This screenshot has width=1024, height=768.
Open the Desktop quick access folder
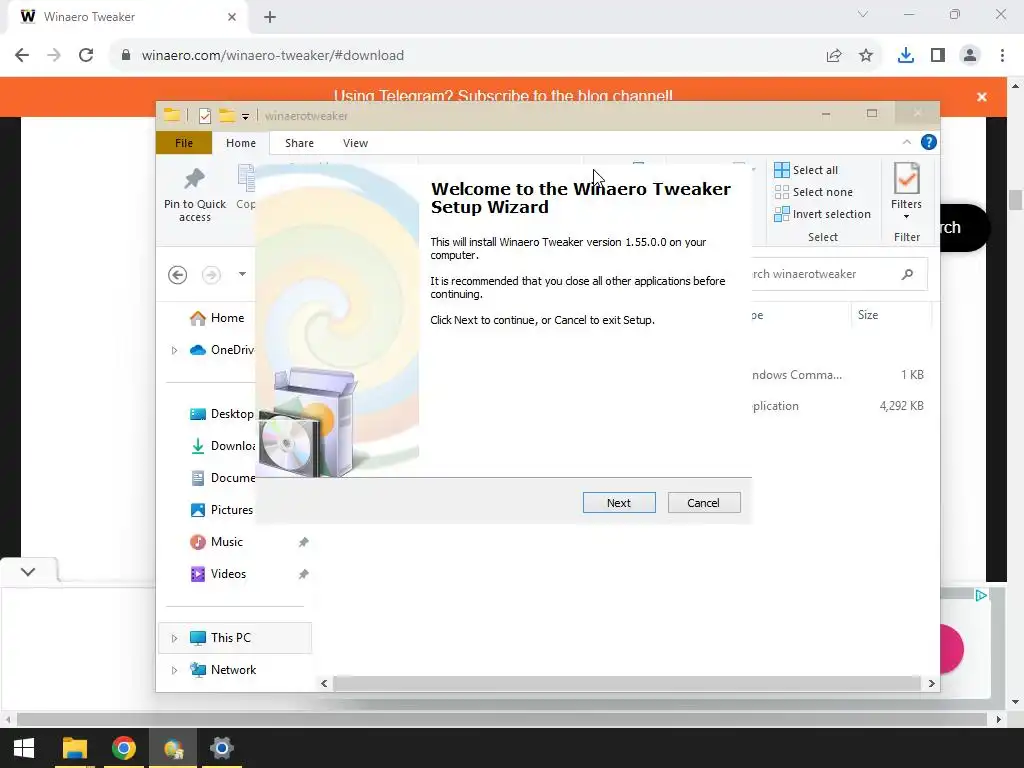pyautogui.click(x=221, y=414)
